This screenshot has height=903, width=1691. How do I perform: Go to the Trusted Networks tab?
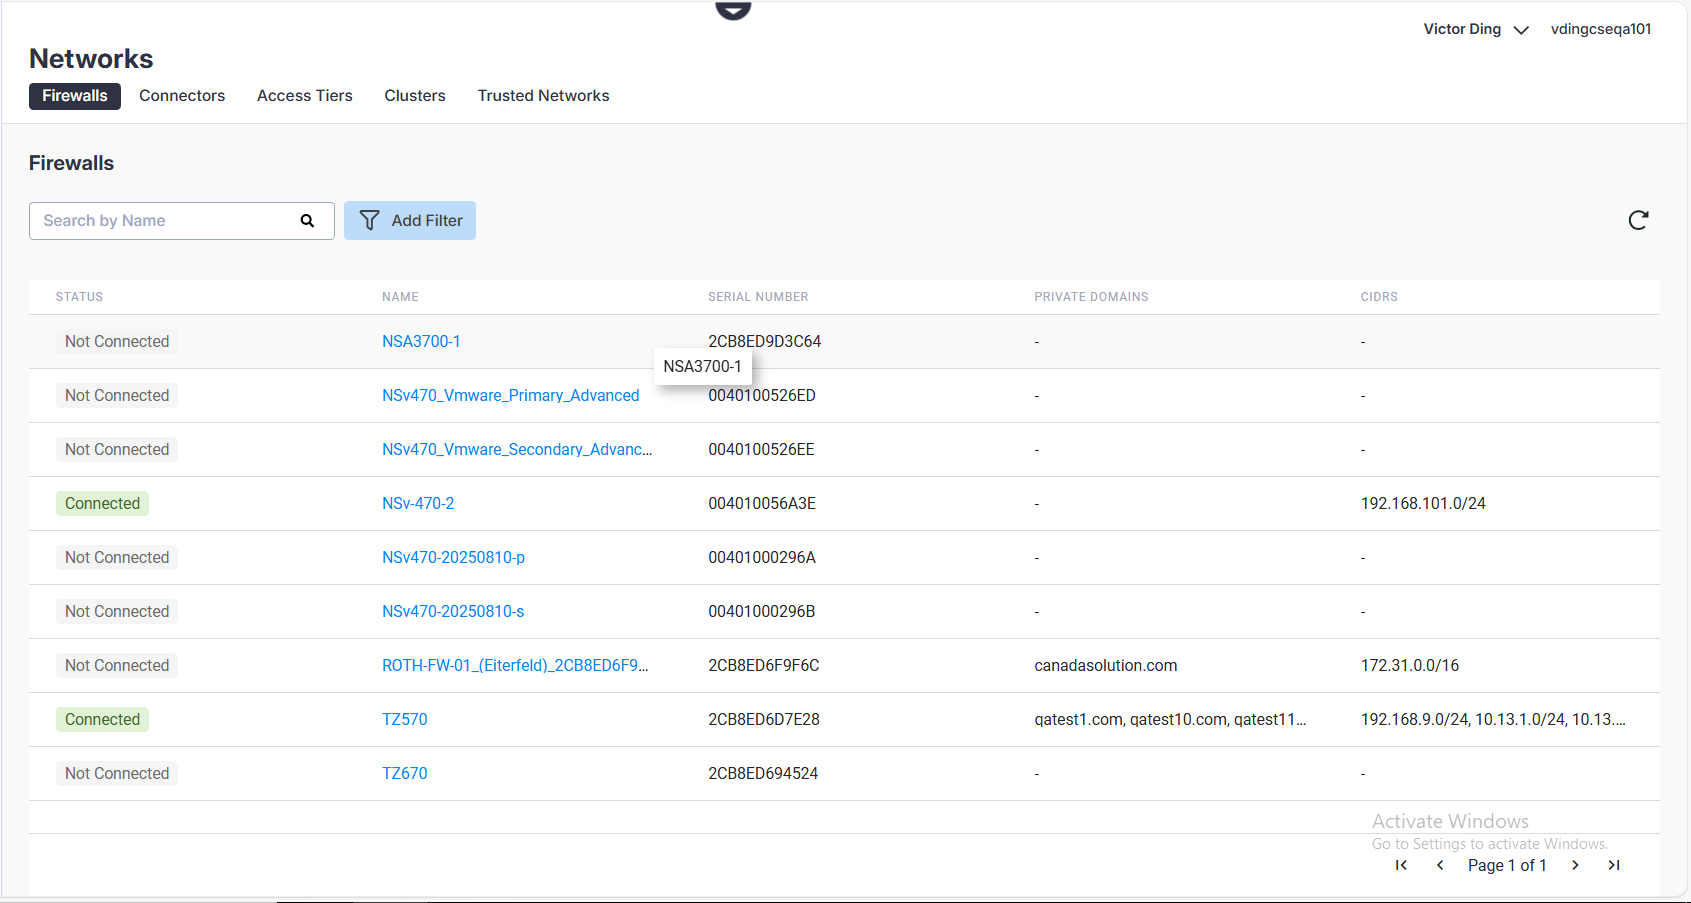(x=543, y=96)
